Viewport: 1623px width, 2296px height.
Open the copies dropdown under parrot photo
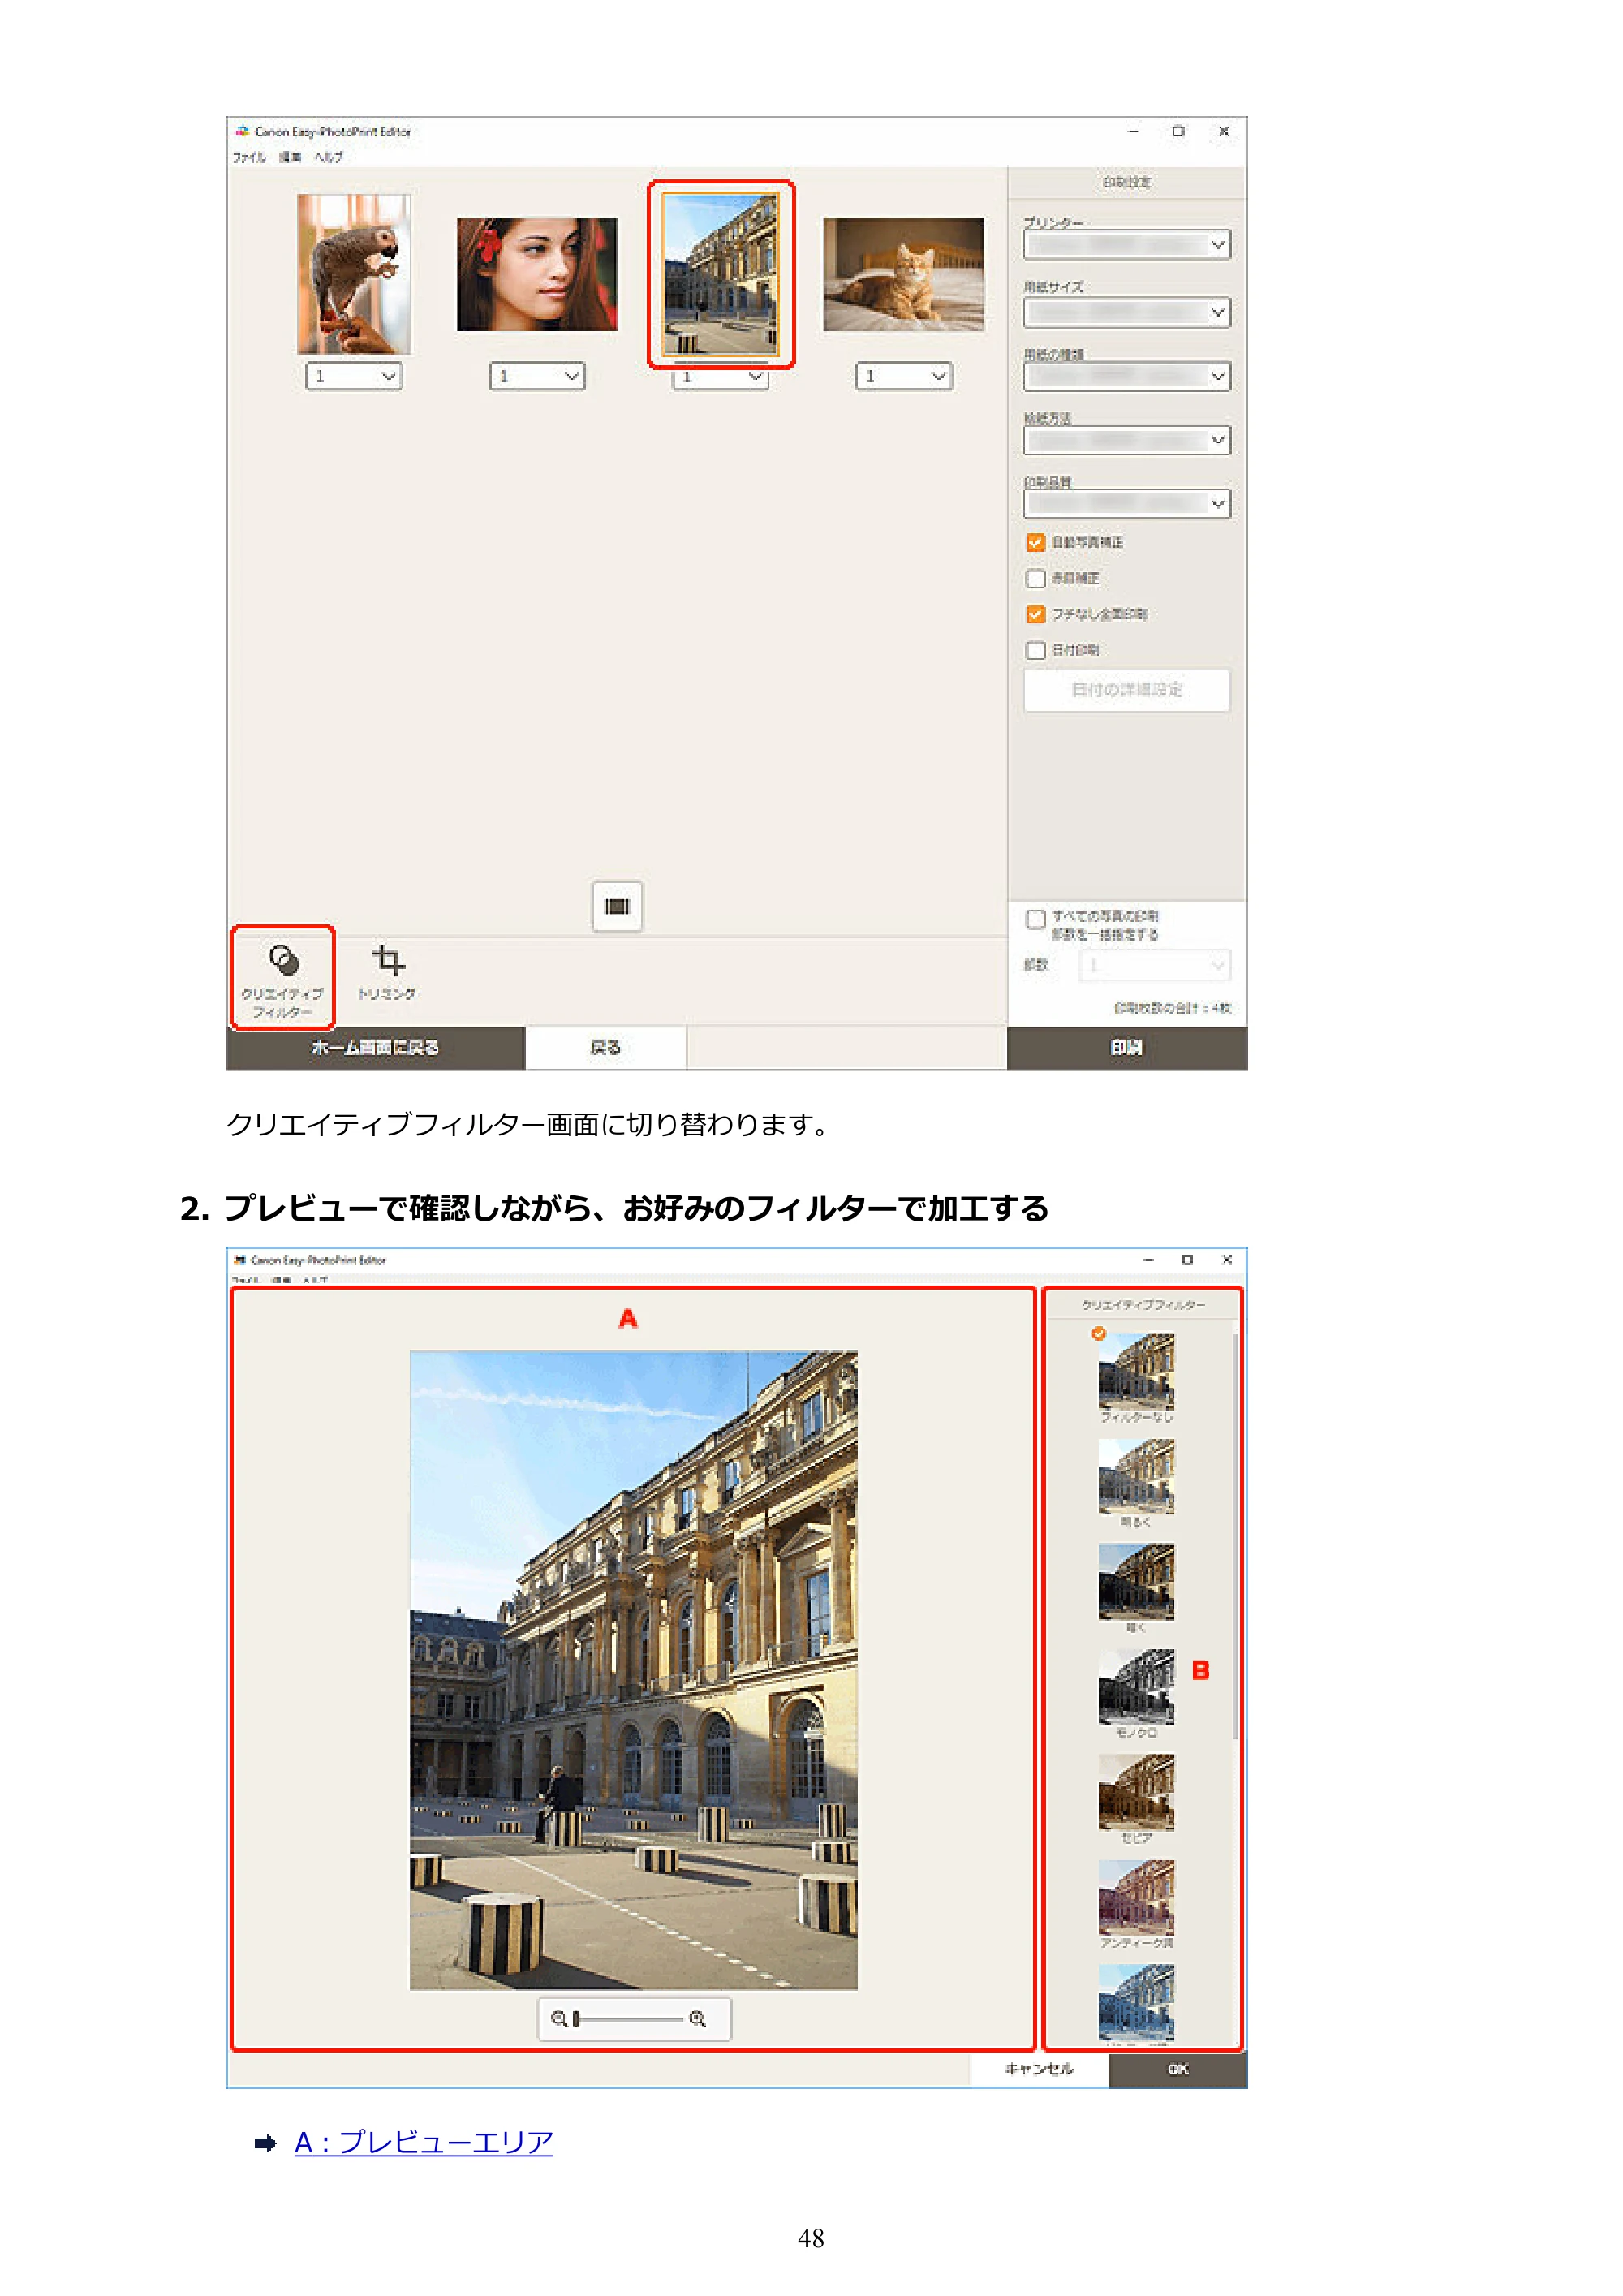coord(354,376)
